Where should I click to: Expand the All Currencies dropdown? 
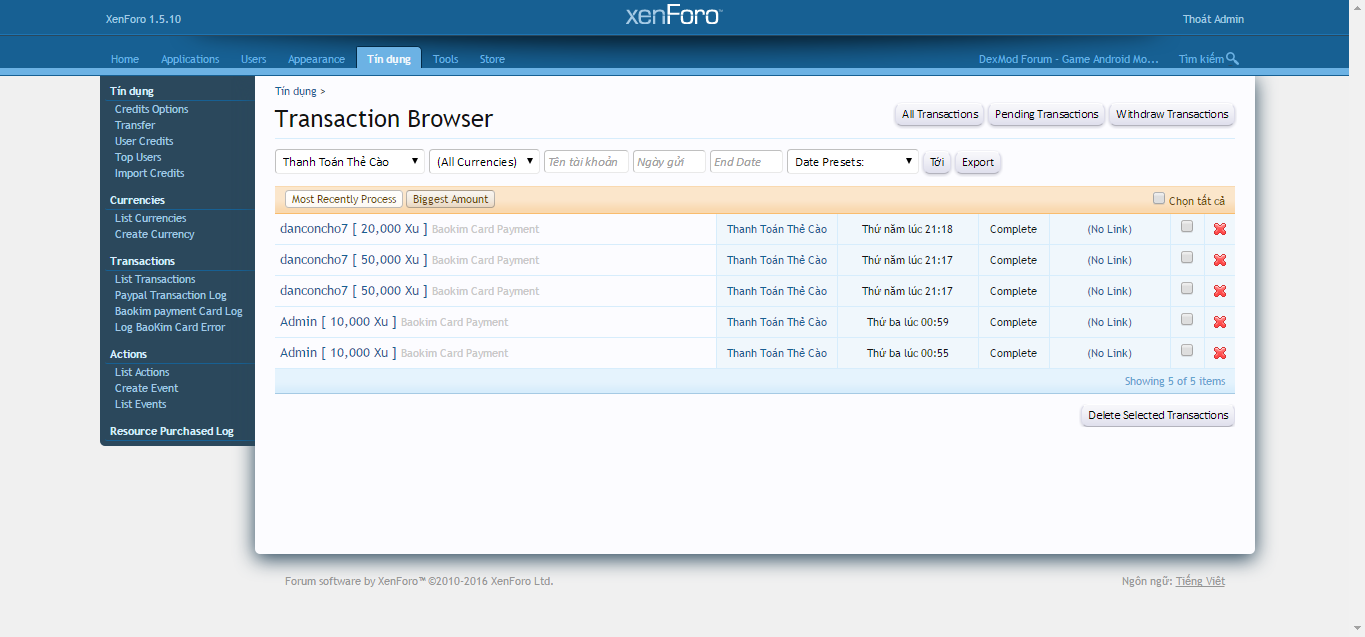point(484,162)
